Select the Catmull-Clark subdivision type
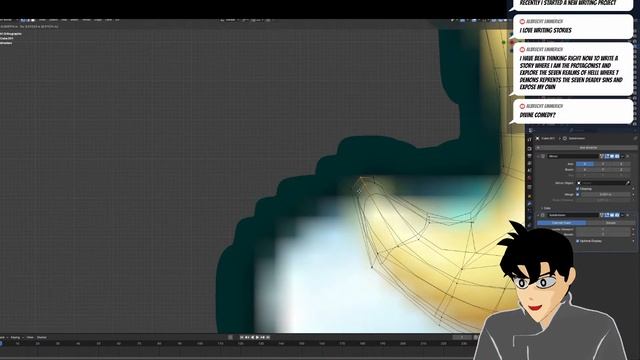 pyautogui.click(x=562, y=222)
